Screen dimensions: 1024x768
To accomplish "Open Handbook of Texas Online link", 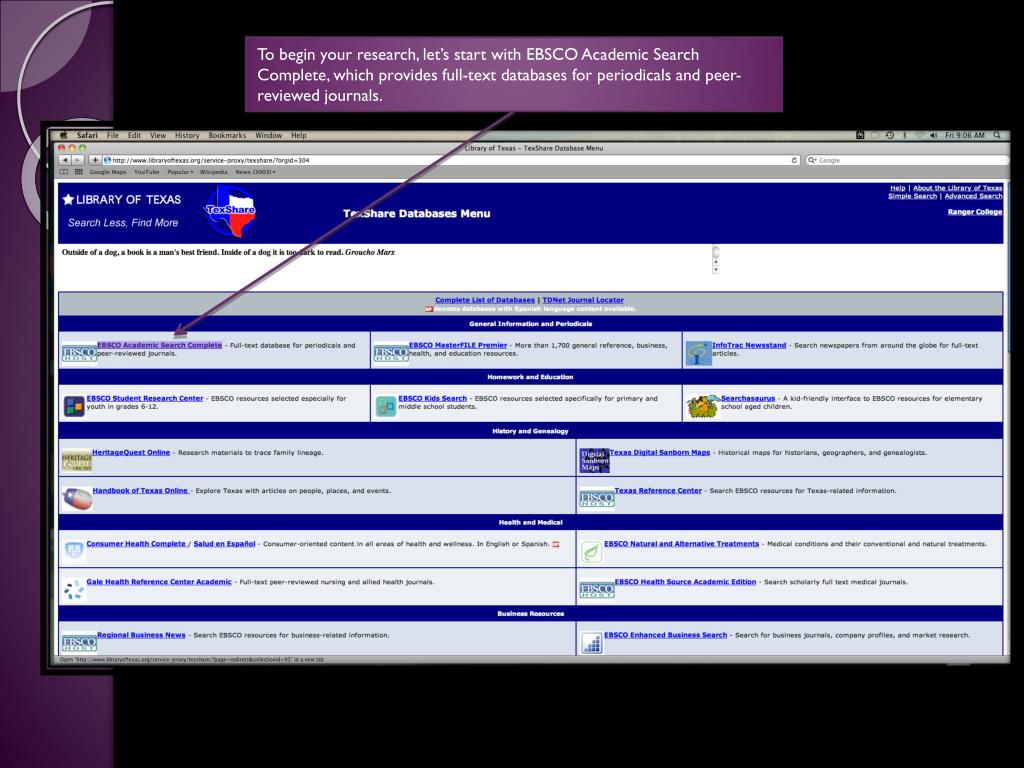I will (x=141, y=490).
